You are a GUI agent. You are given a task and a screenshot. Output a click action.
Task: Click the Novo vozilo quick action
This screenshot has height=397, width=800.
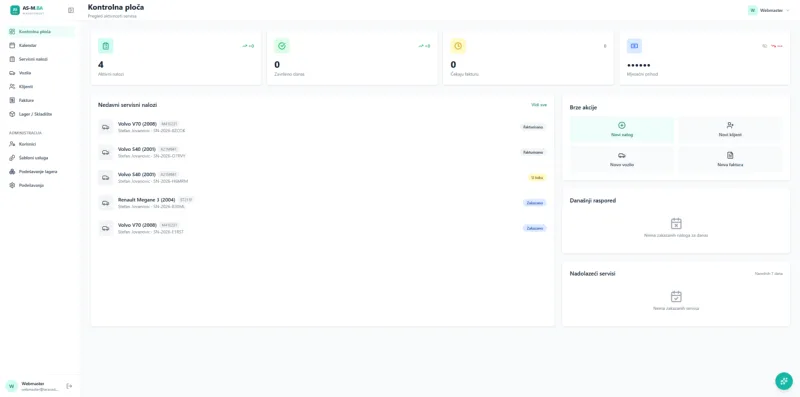[x=622, y=160]
